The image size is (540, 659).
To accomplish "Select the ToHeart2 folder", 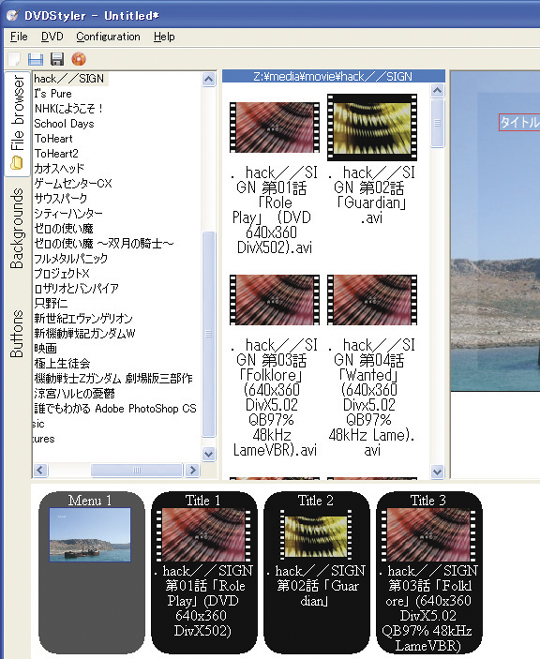I will click(56, 153).
